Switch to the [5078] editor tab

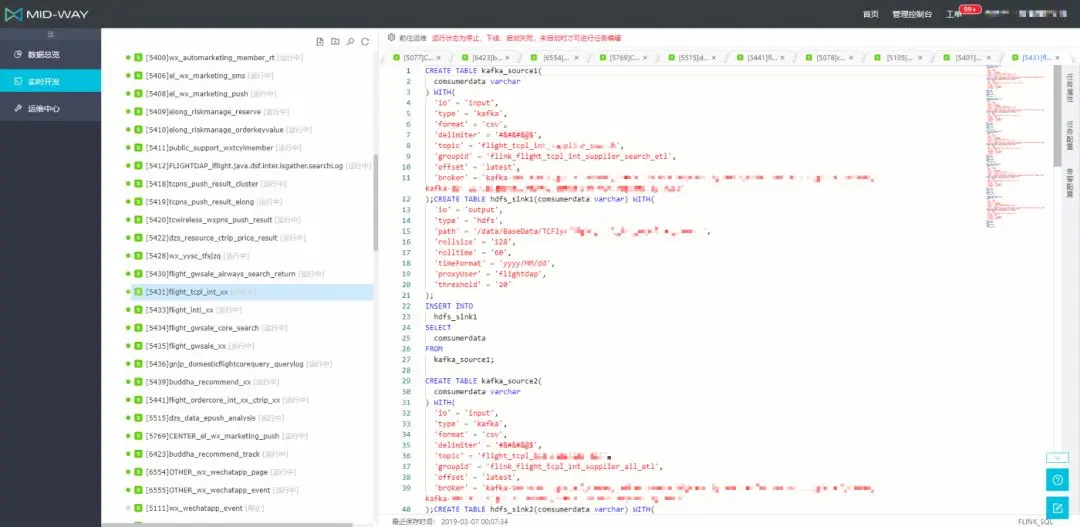[x=831, y=58]
